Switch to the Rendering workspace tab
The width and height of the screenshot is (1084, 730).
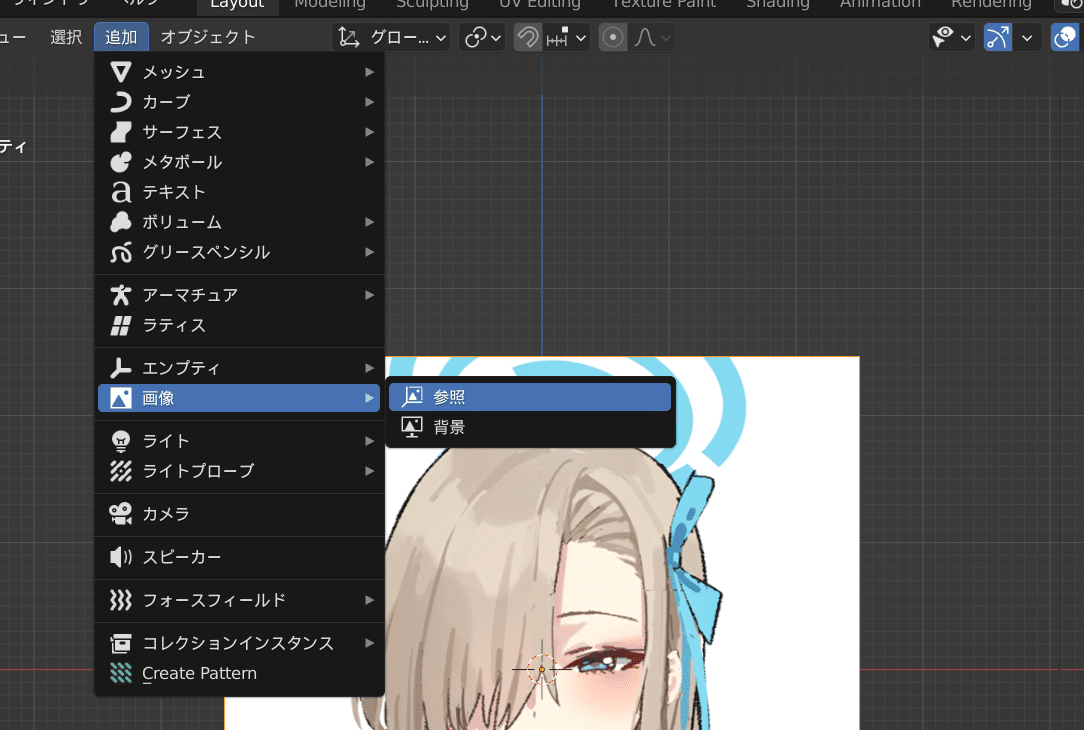point(991,5)
